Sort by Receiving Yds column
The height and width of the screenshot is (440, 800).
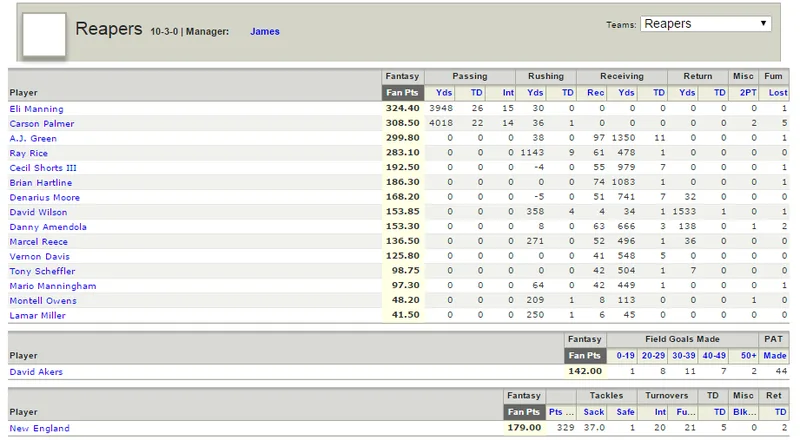[627, 93]
